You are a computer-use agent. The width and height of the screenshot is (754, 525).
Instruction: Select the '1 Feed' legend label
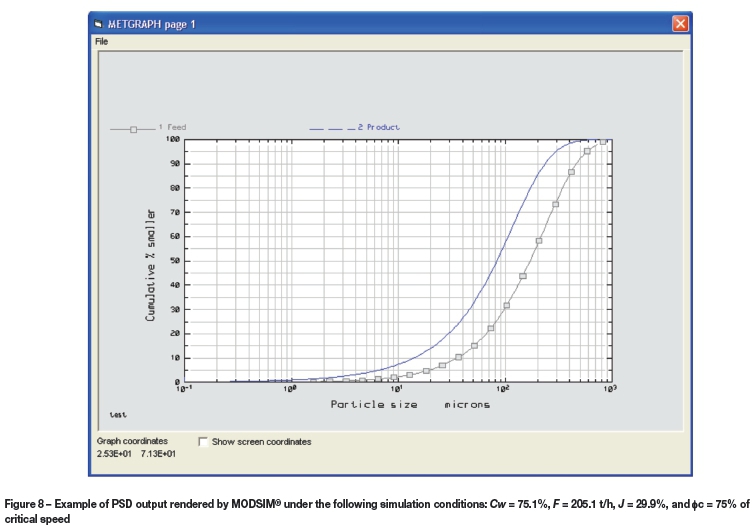[x=173, y=128]
